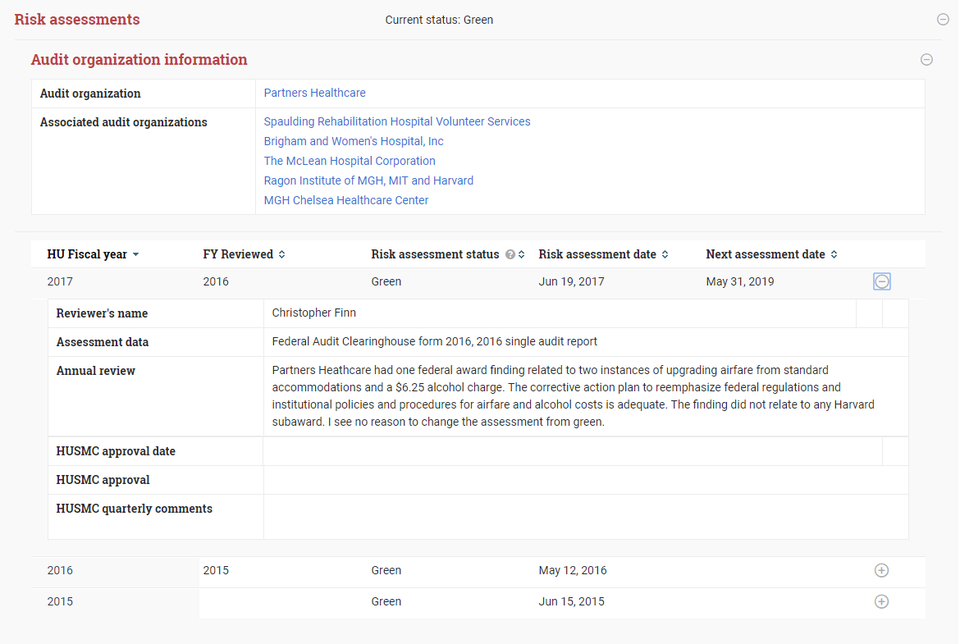
Task: Click the May 31, 2019 next assessment date
Action: click(740, 282)
